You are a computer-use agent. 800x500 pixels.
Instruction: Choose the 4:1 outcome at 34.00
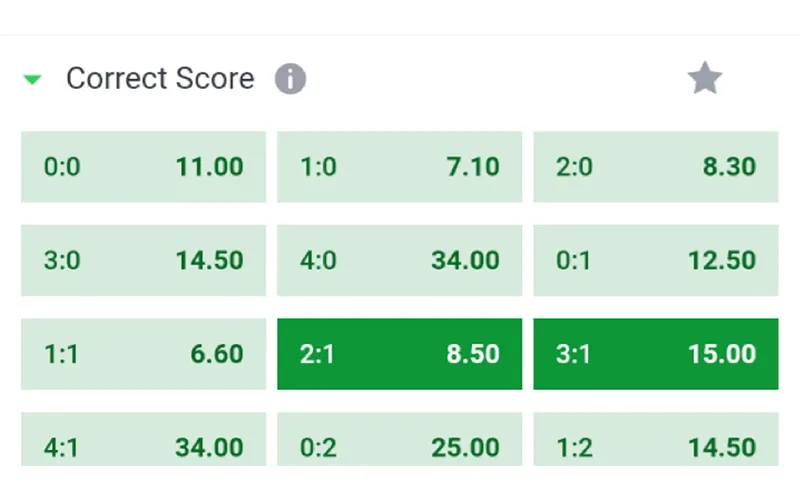pyautogui.click(x=143, y=439)
